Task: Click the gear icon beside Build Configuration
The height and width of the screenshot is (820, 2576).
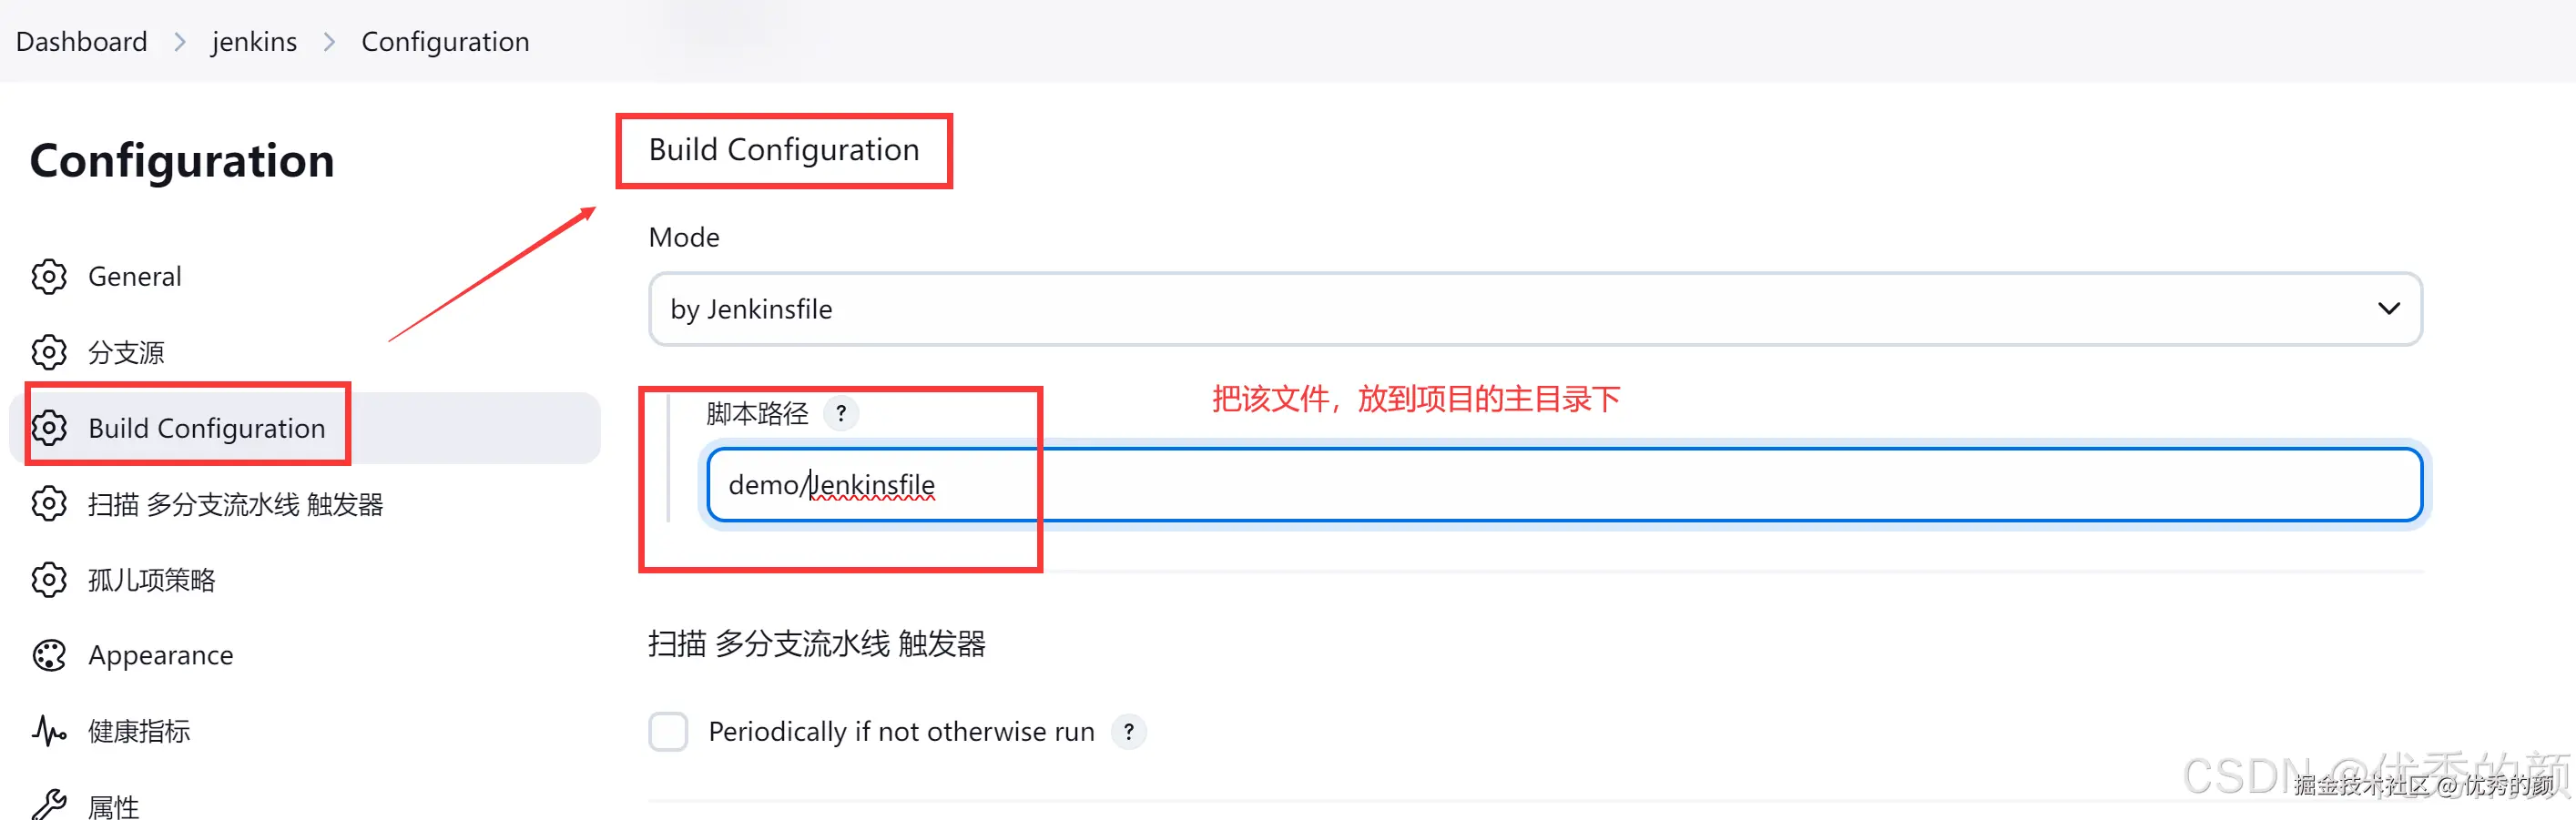Action: pyautogui.click(x=48, y=427)
